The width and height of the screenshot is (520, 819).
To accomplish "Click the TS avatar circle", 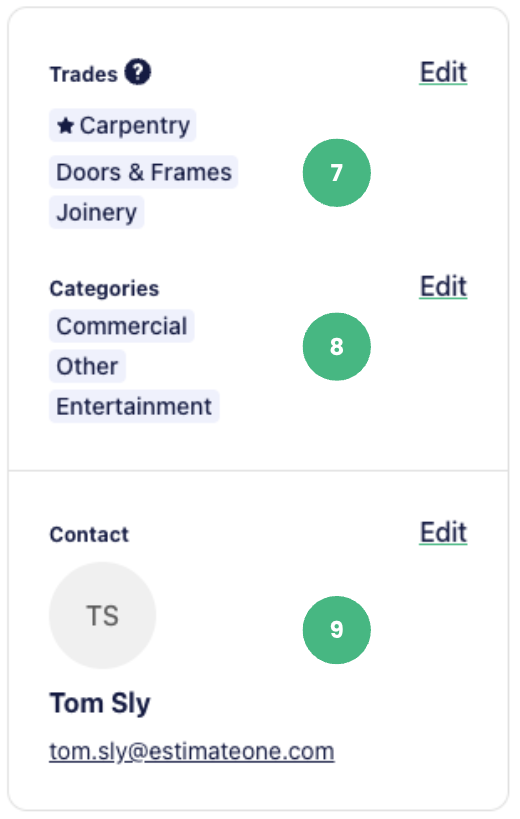I will coord(102,615).
